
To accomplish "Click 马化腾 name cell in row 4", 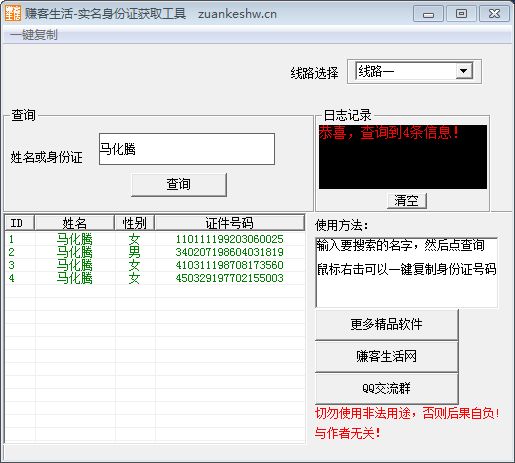I will tap(75, 278).
